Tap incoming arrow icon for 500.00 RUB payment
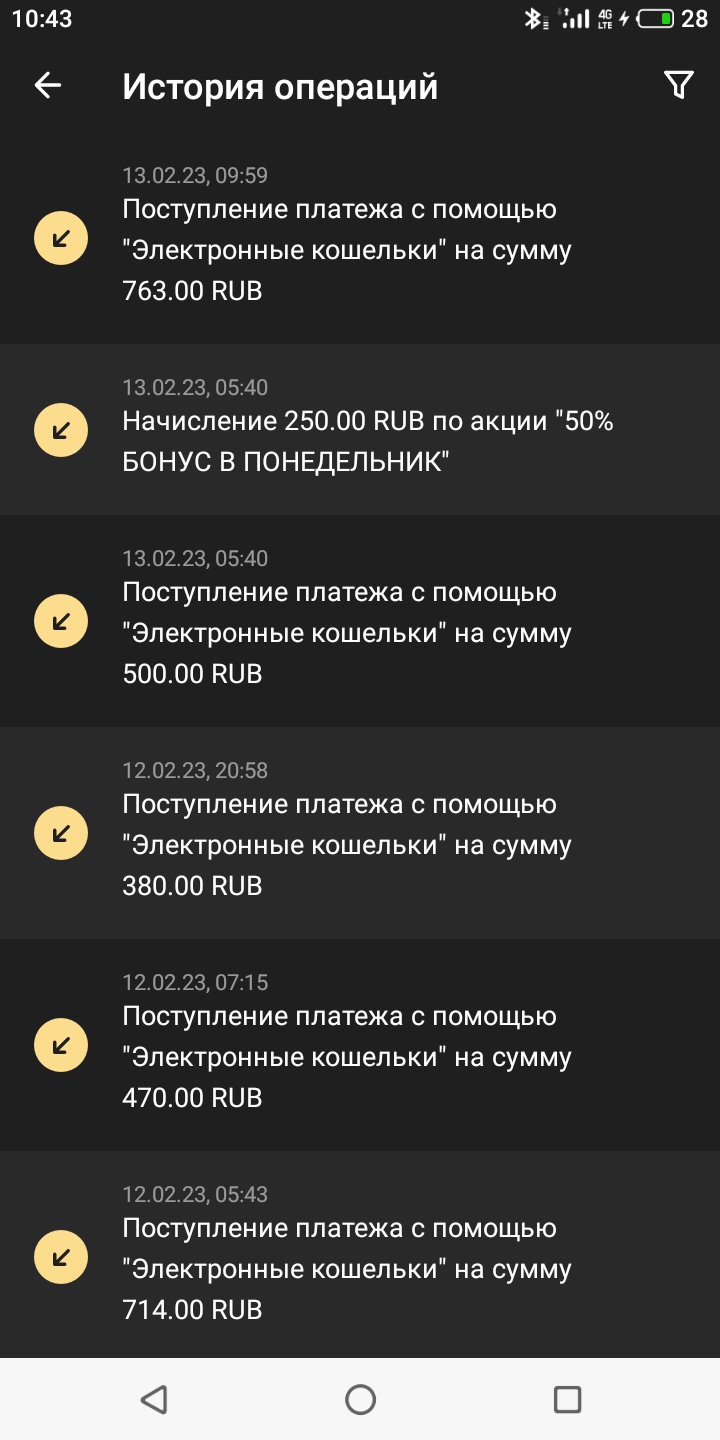Screen dimensions: 720x1440 [x=61, y=621]
